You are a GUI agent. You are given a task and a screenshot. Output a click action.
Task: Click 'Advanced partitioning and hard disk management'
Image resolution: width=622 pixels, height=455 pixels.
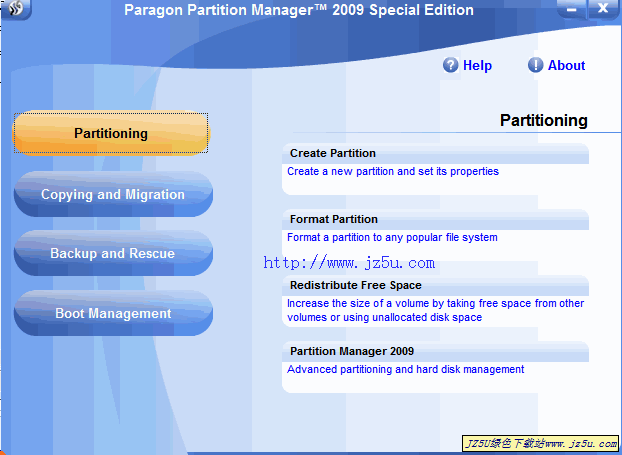click(405, 369)
